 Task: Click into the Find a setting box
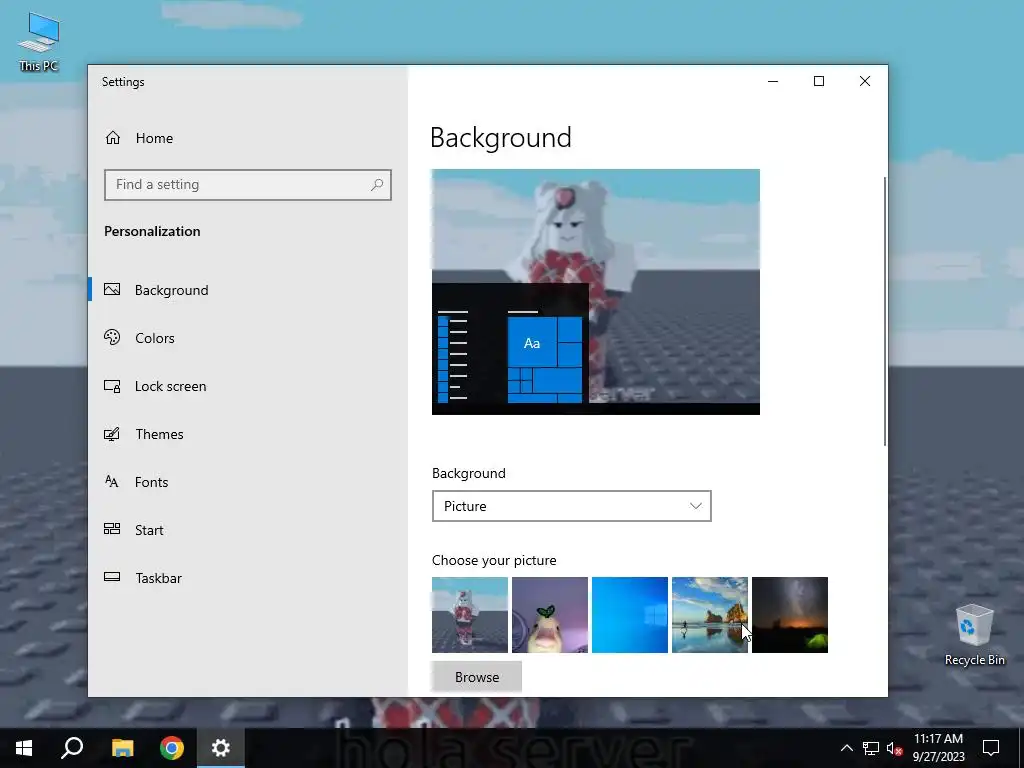248,185
